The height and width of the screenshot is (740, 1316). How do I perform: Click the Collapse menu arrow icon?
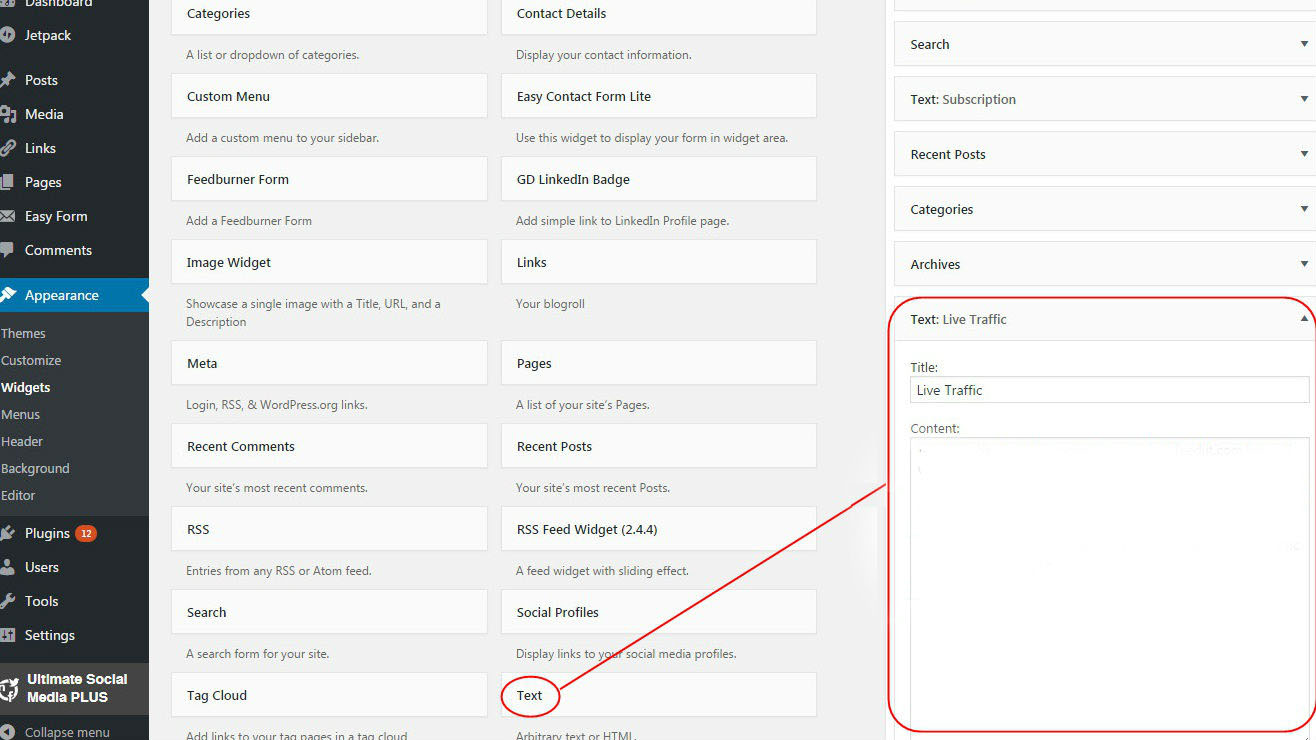click(x=8, y=732)
